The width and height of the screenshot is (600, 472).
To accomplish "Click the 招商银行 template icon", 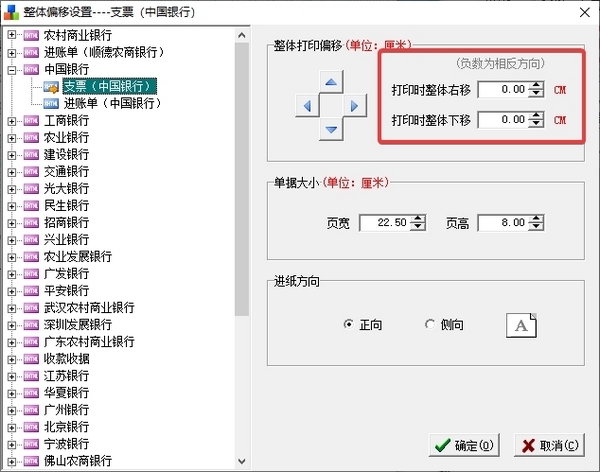I will [x=31, y=223].
